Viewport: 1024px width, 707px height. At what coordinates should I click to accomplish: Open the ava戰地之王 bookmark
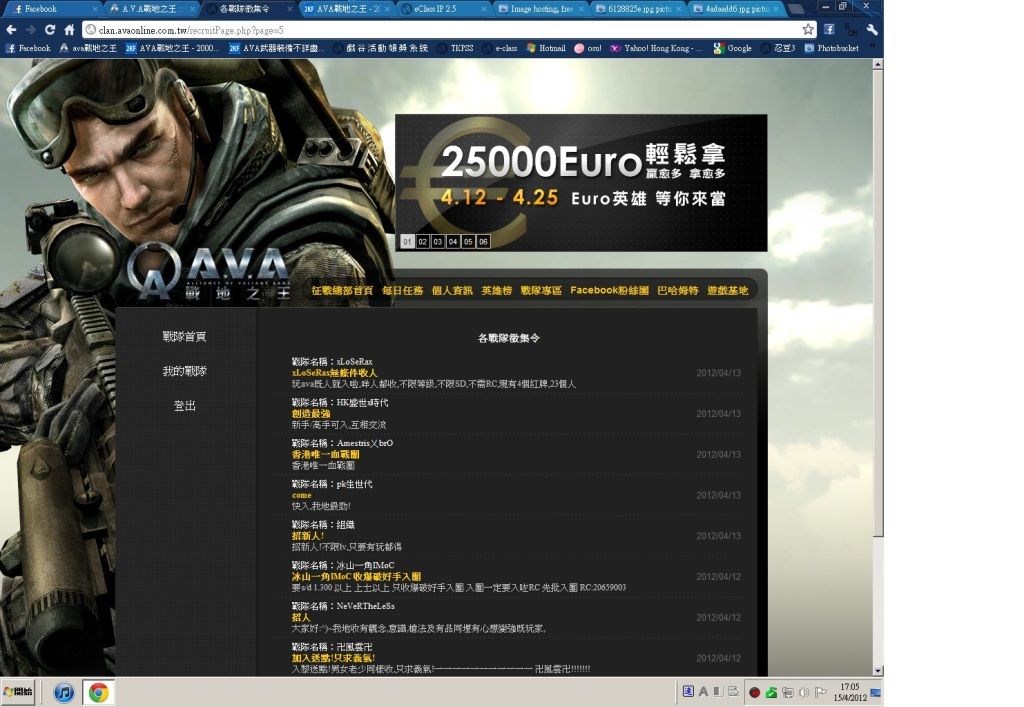pos(88,48)
